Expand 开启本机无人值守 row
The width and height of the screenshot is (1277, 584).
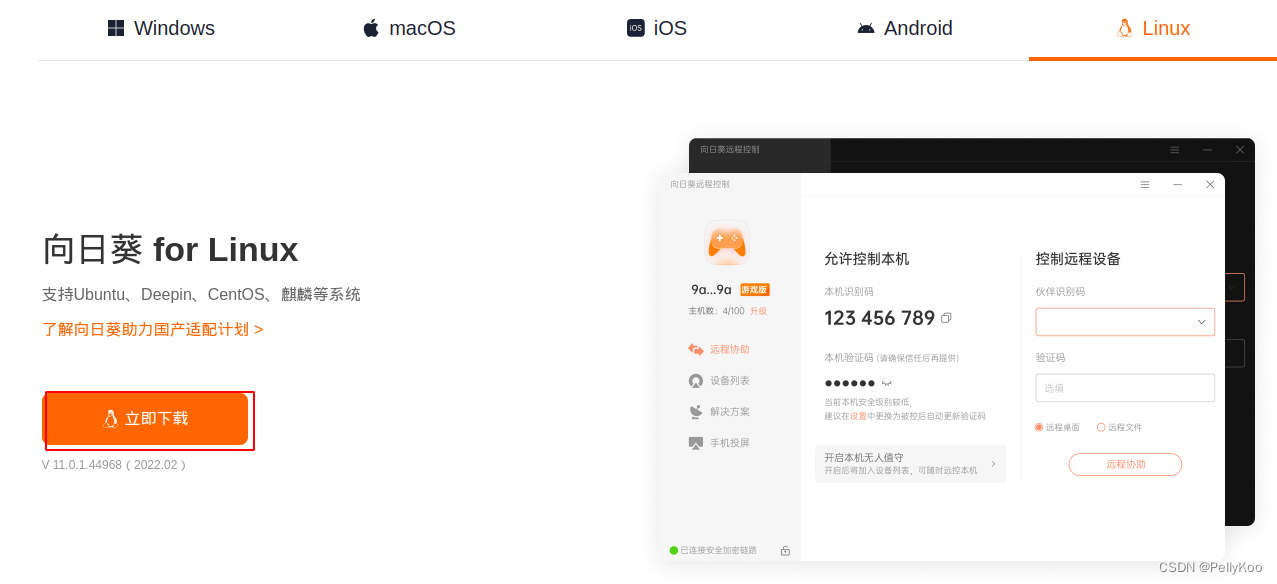910,464
